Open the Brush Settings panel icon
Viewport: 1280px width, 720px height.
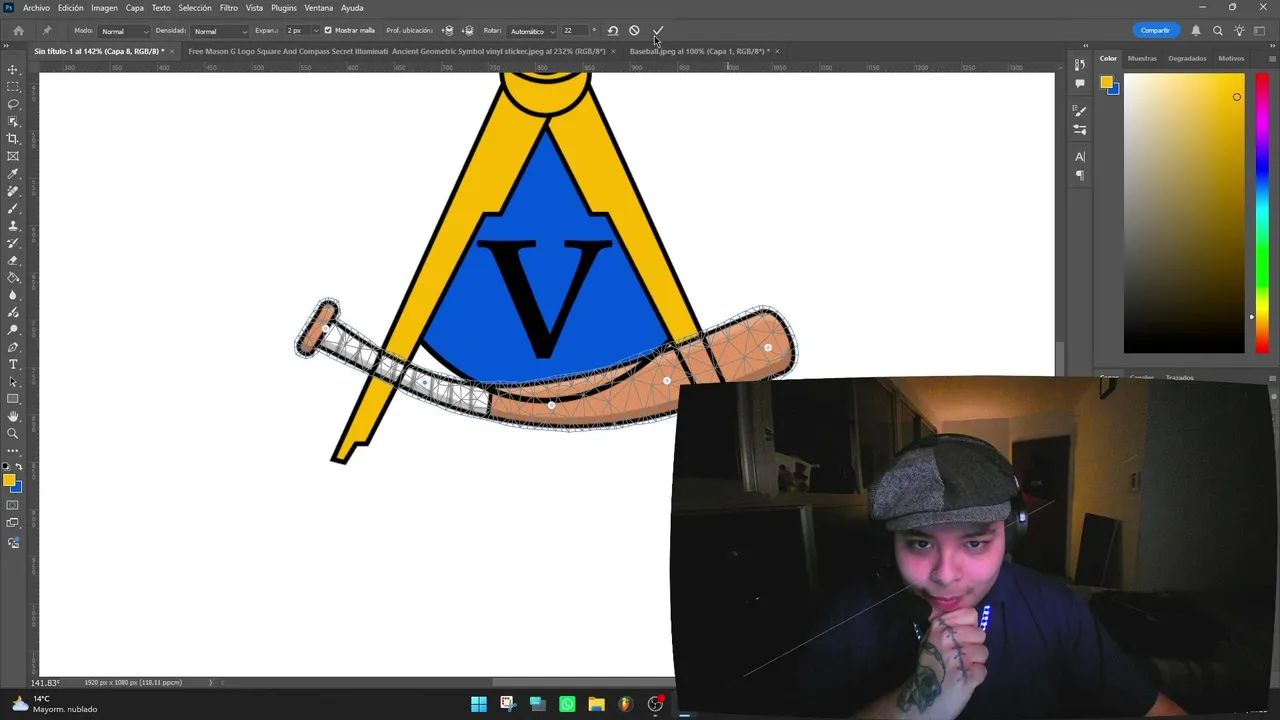click(x=1080, y=110)
